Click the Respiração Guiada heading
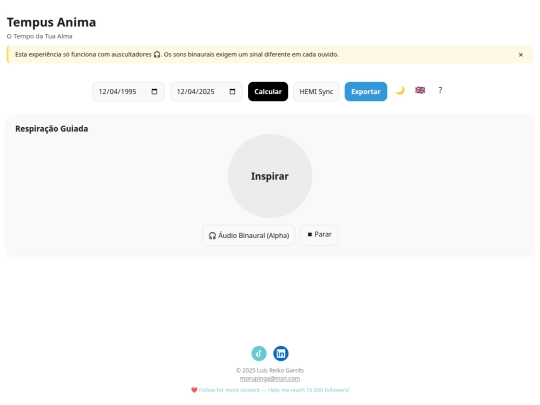540x405 pixels. click(x=52, y=129)
